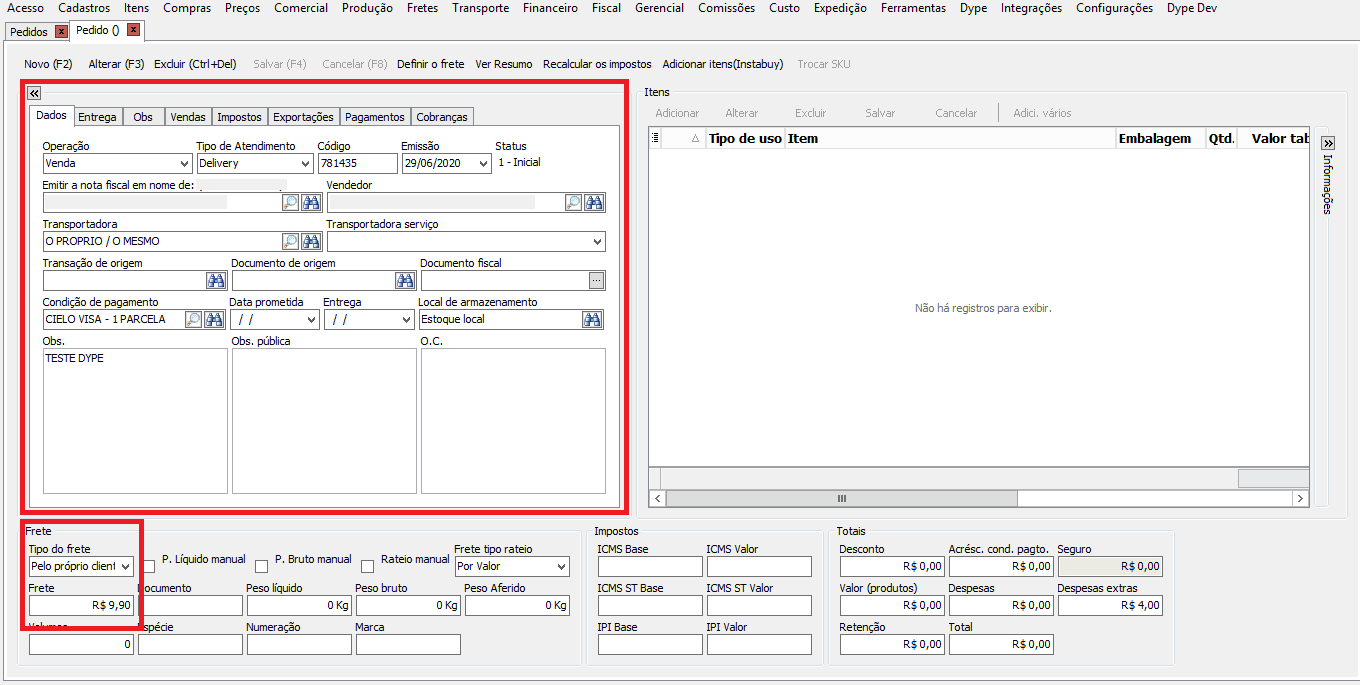
Task: Click the Peso líquido field
Action: pyautogui.click(x=299, y=605)
